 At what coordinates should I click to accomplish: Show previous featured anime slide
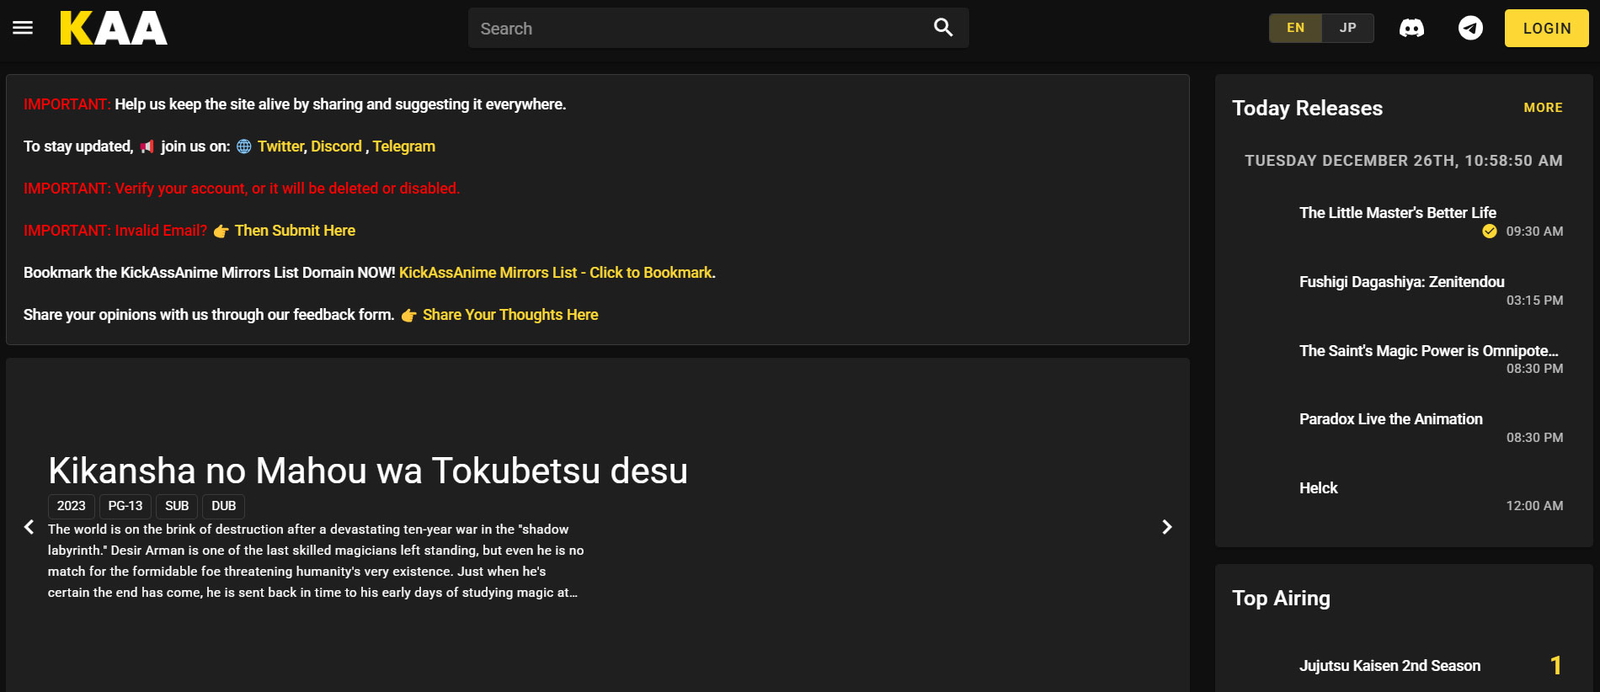[29, 527]
